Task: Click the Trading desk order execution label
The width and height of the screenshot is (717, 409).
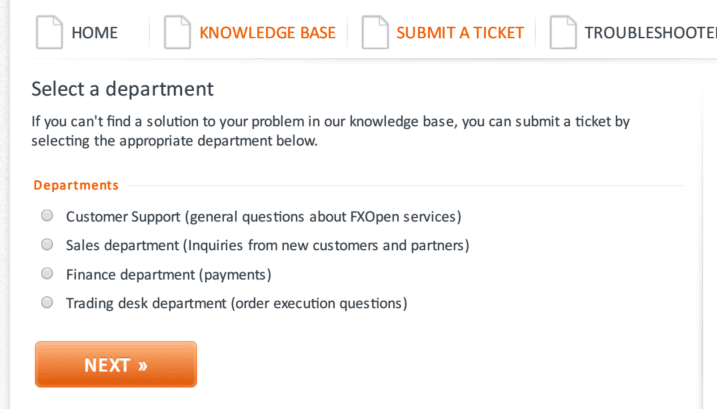Action: [236, 303]
